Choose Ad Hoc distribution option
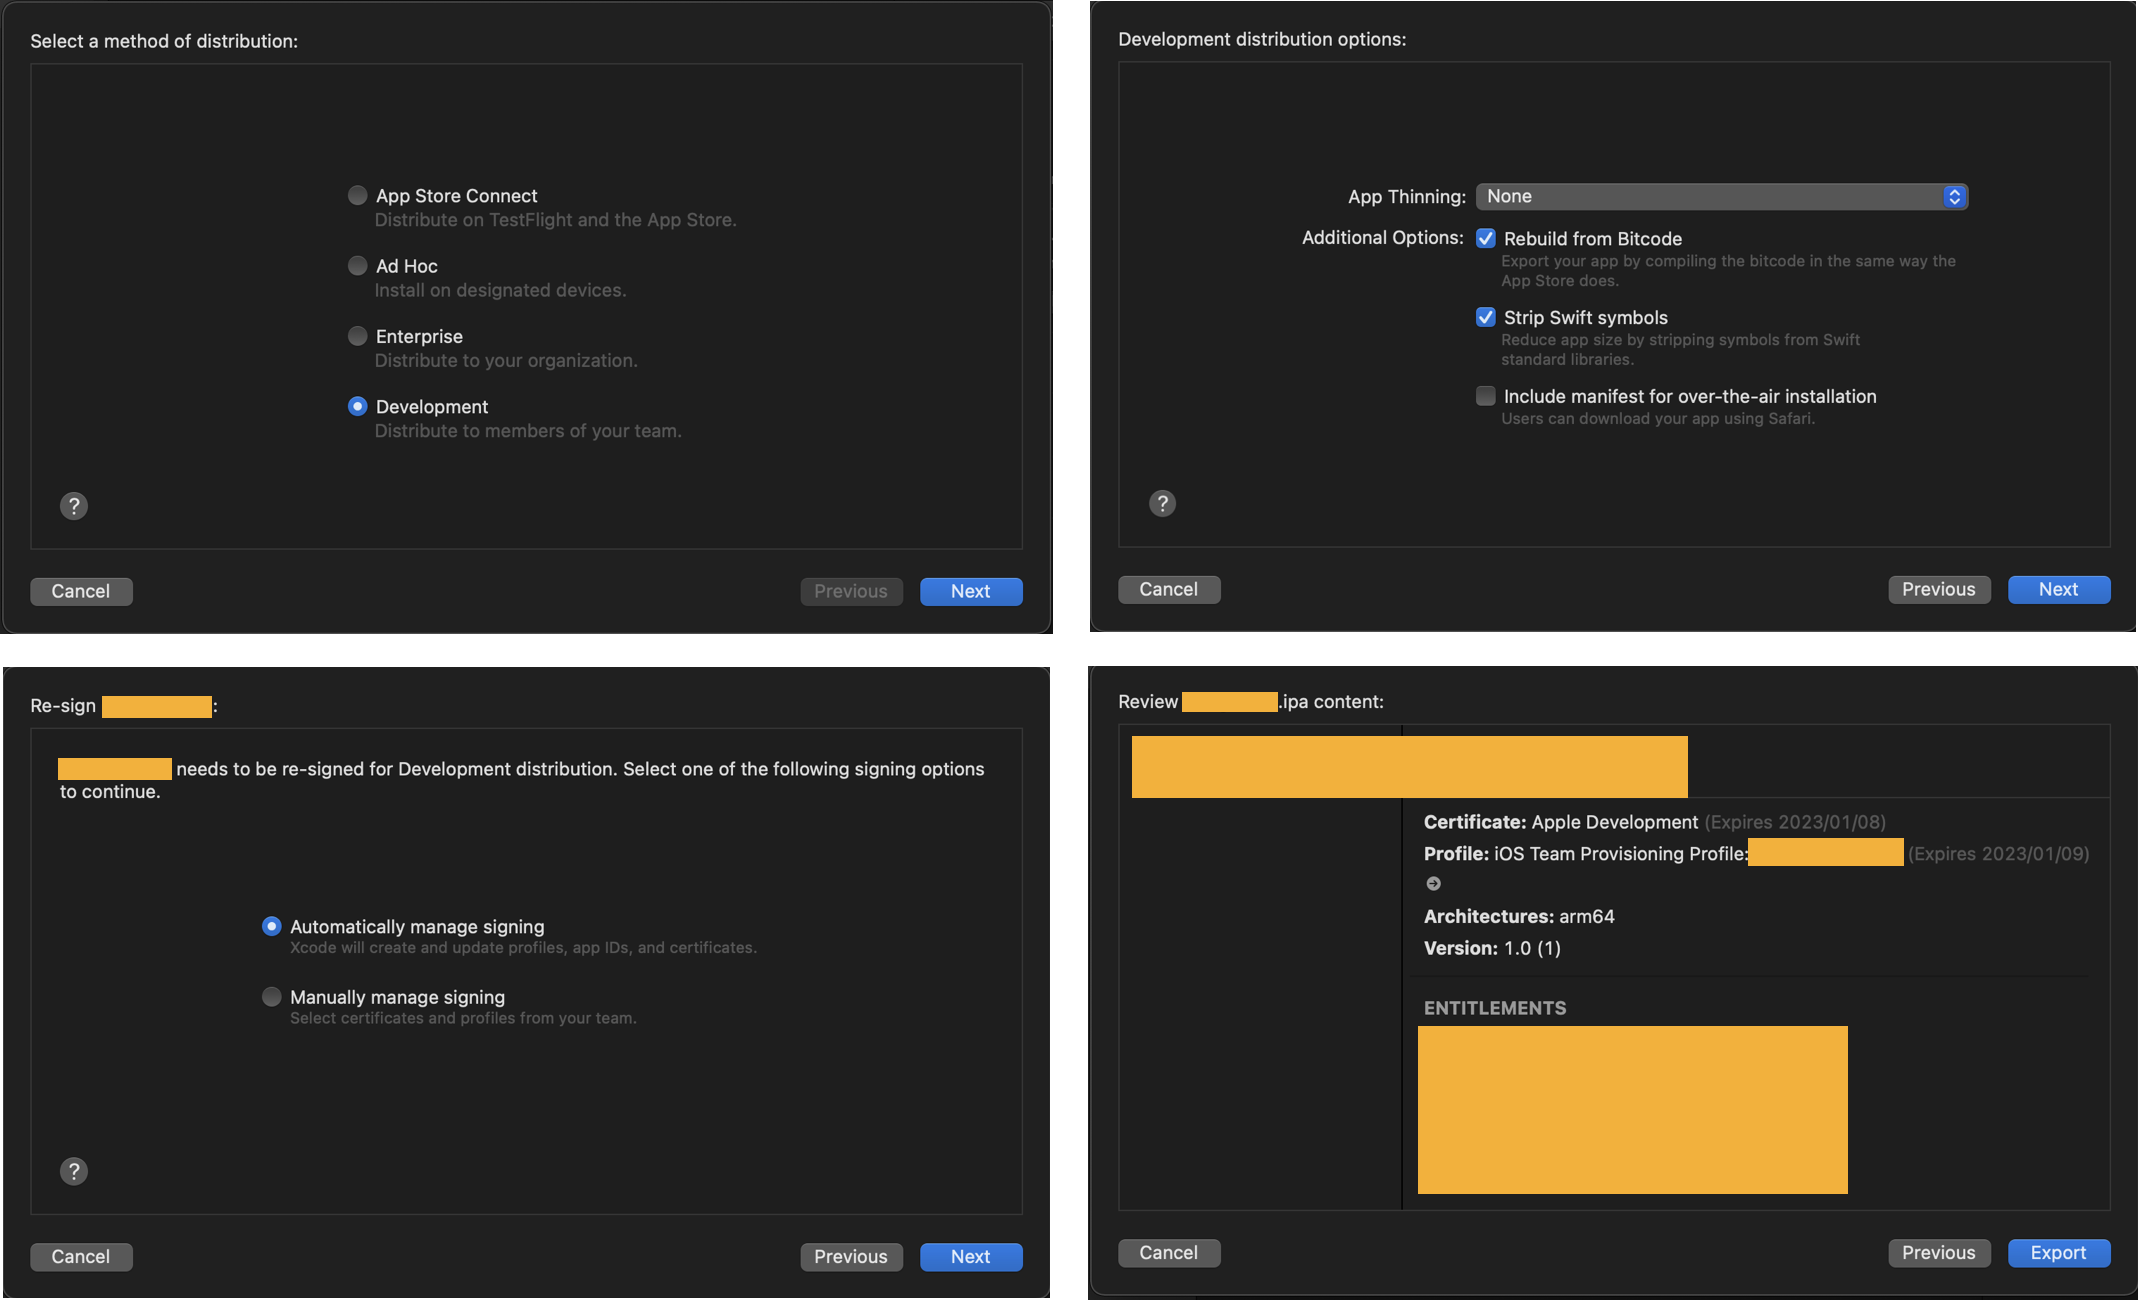The height and width of the screenshot is (1300, 2138). [357, 266]
